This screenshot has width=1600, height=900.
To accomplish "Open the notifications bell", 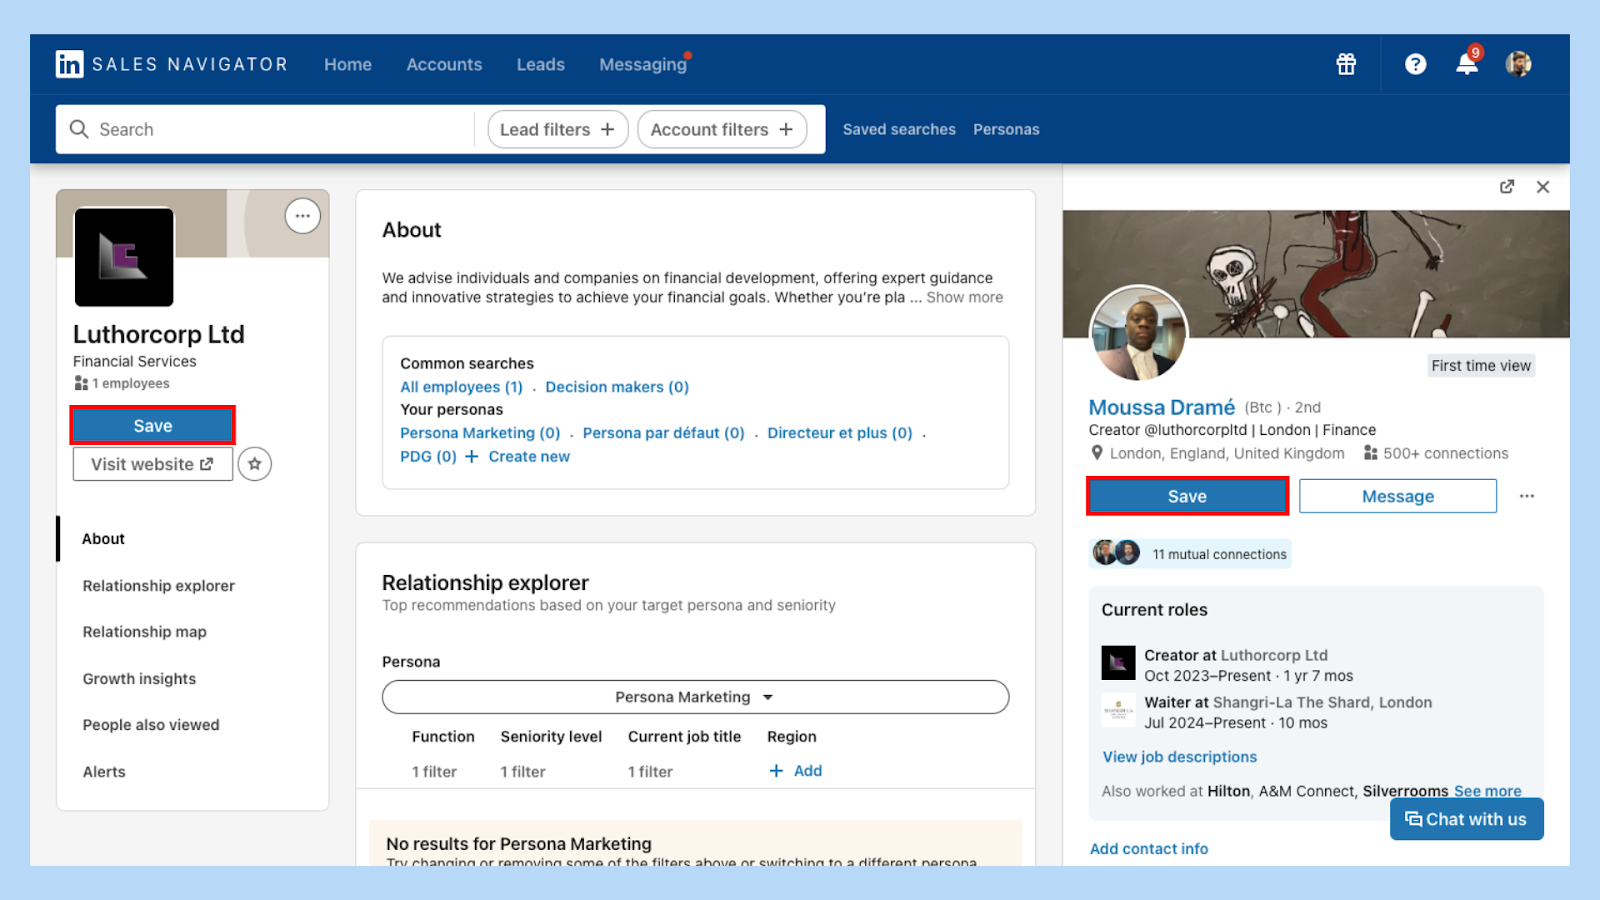I will pos(1467,63).
